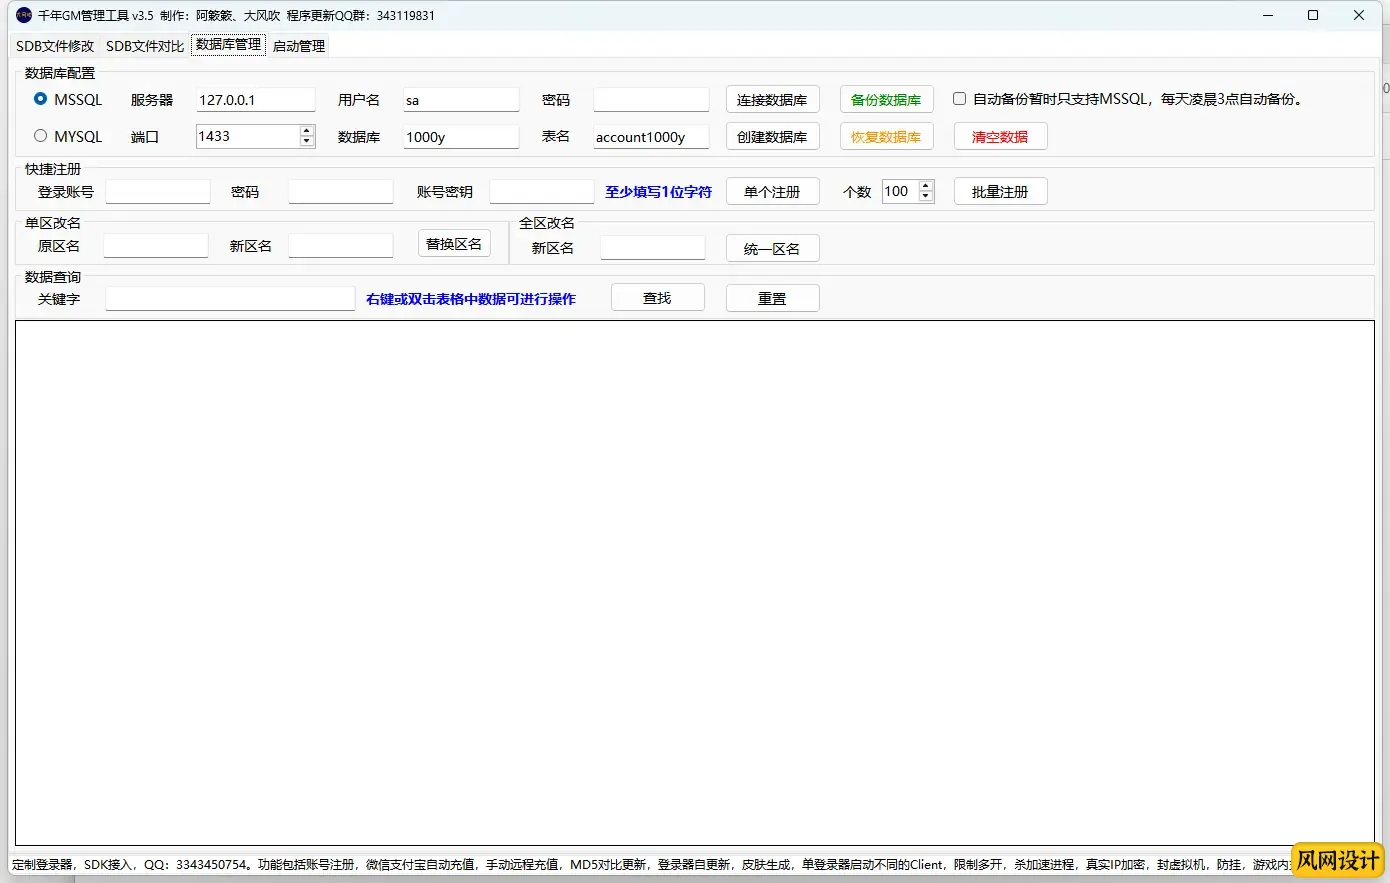Select the MYSQL radio button

click(41, 136)
